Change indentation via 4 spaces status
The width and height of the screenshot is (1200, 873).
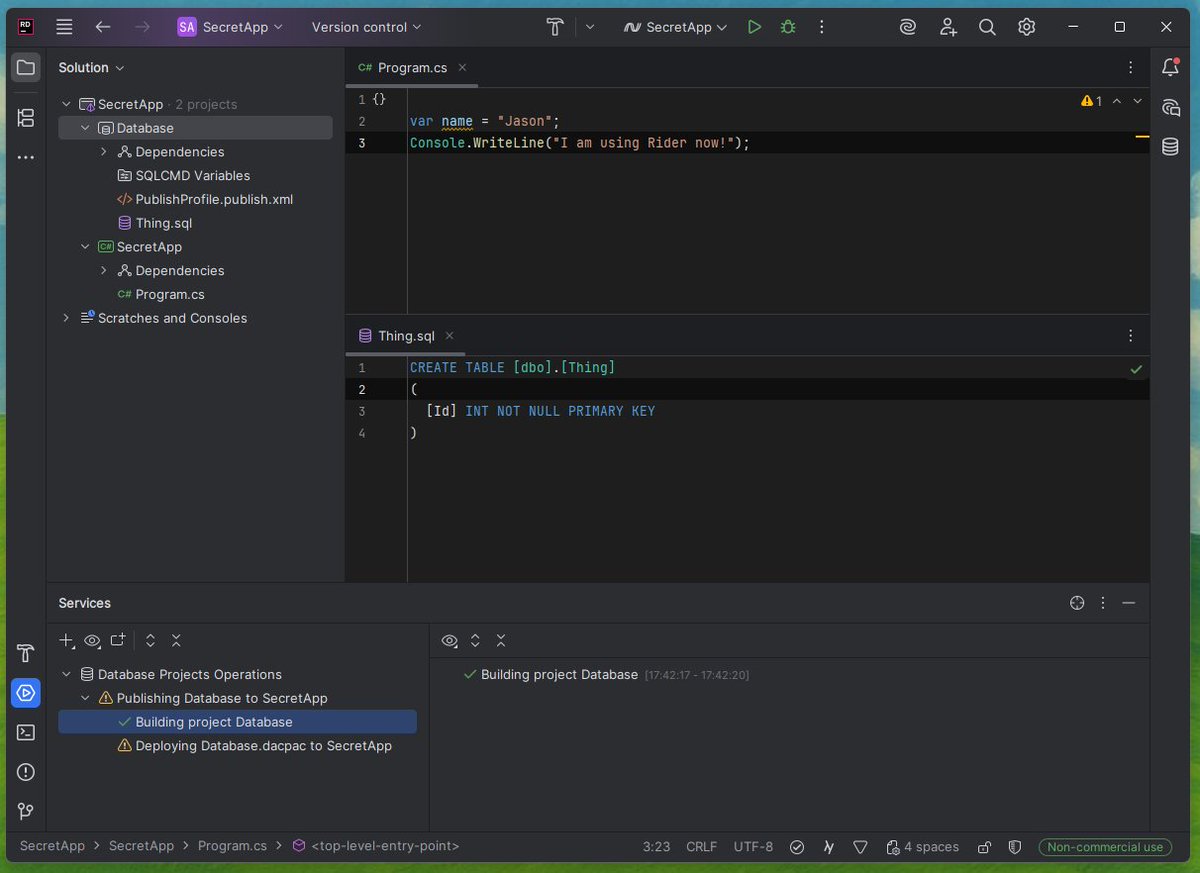pos(922,847)
